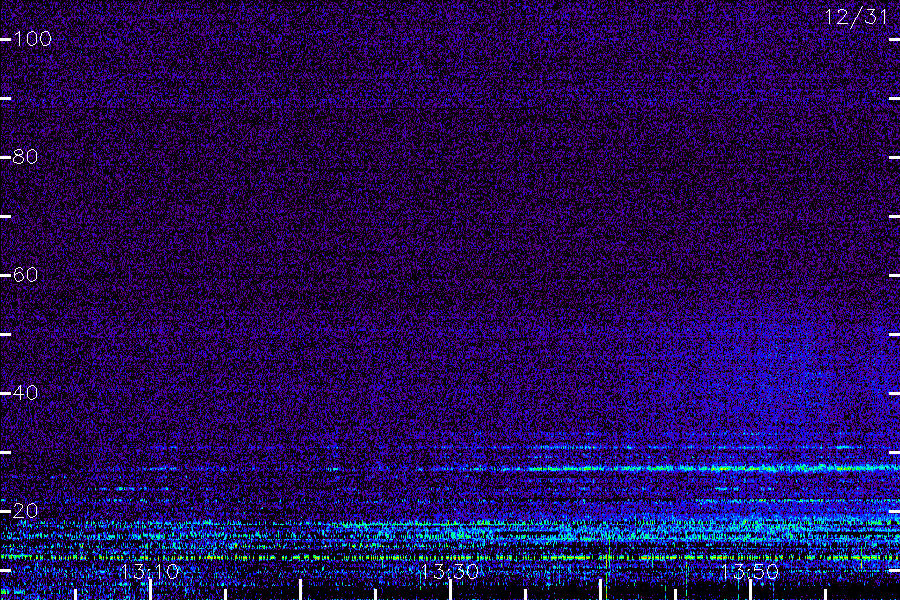900x600 pixels.
Task: Click the tall tick mark below 13:50
Action: [x=750, y=590]
